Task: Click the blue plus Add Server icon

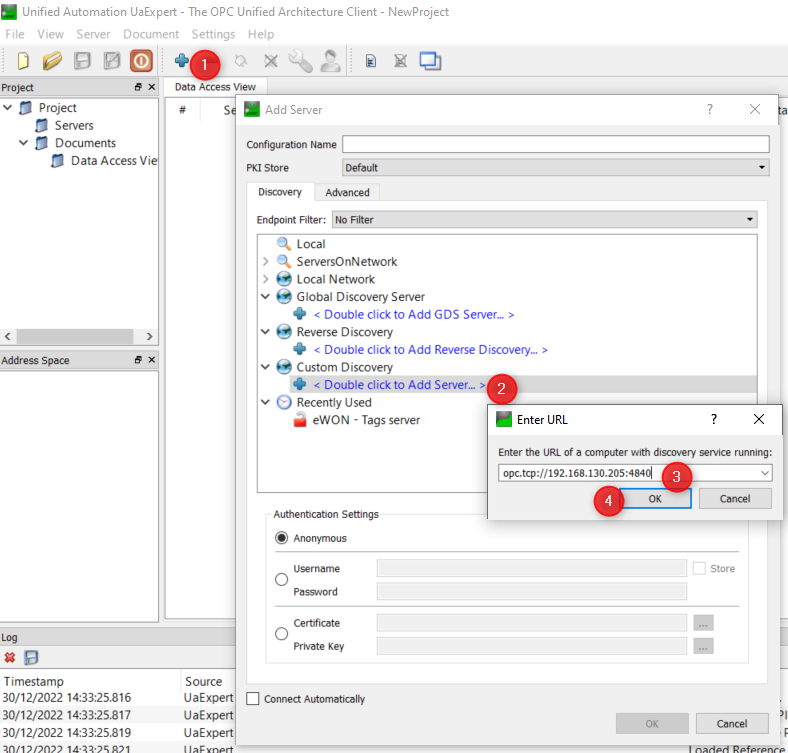Action: pyautogui.click(x=181, y=61)
